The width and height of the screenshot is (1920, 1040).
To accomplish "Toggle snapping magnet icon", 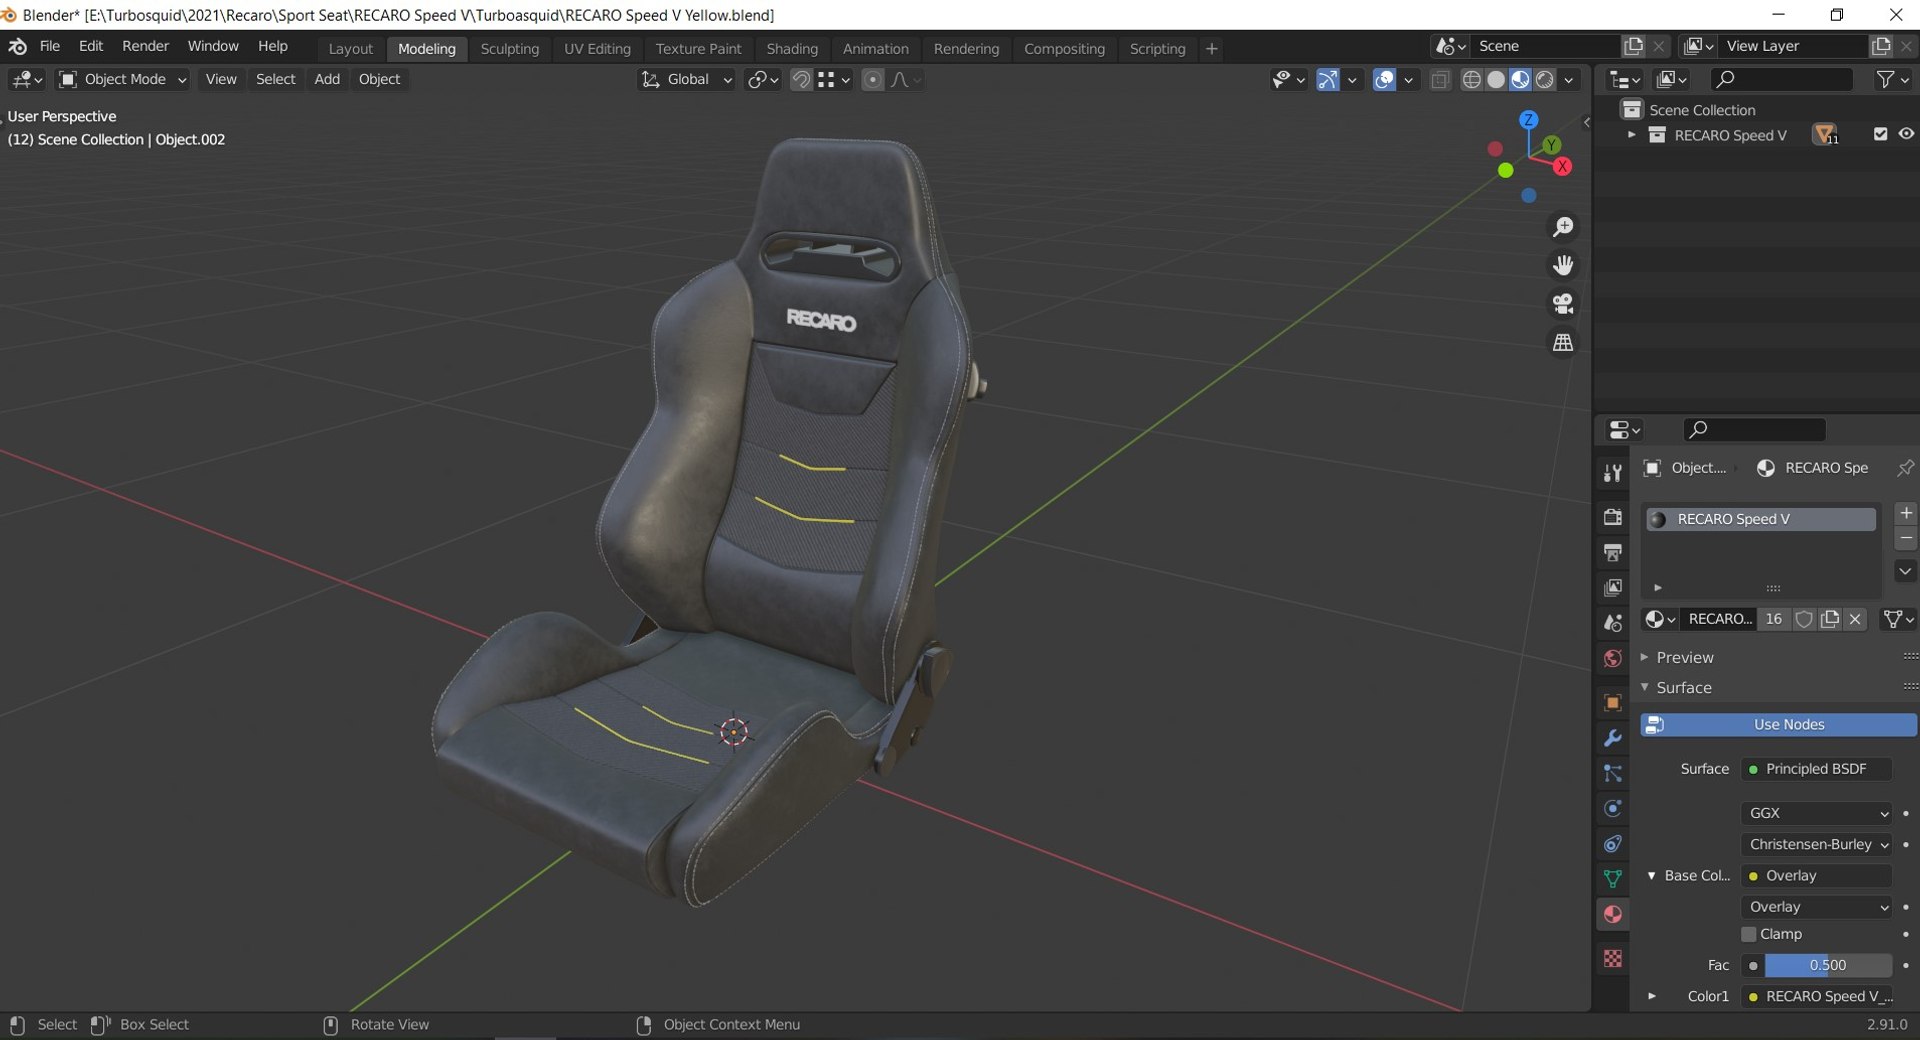I will [x=801, y=79].
